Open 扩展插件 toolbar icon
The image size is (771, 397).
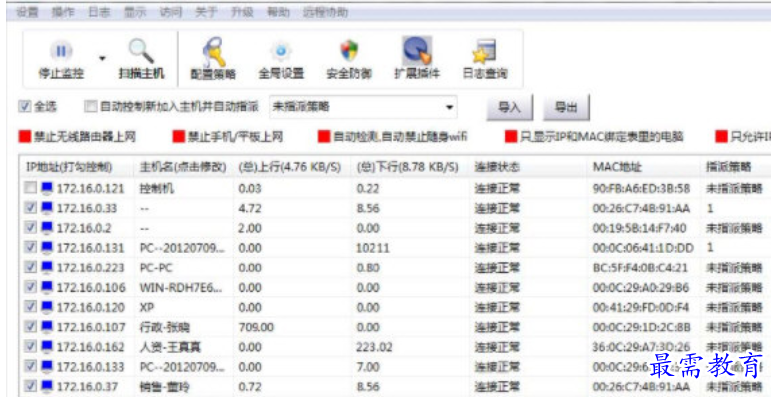(417, 50)
